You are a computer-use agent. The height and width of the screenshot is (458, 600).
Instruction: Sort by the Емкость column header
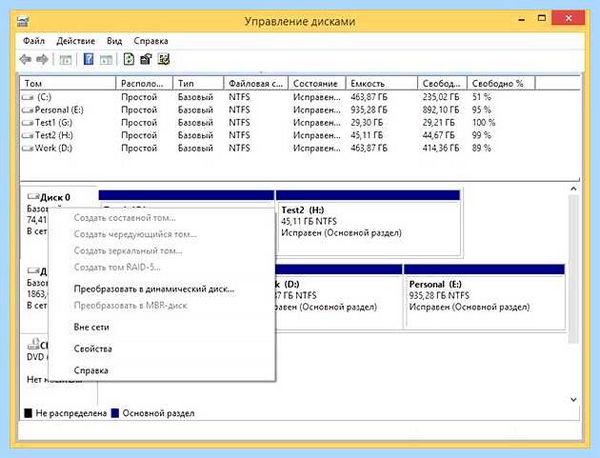coord(382,83)
